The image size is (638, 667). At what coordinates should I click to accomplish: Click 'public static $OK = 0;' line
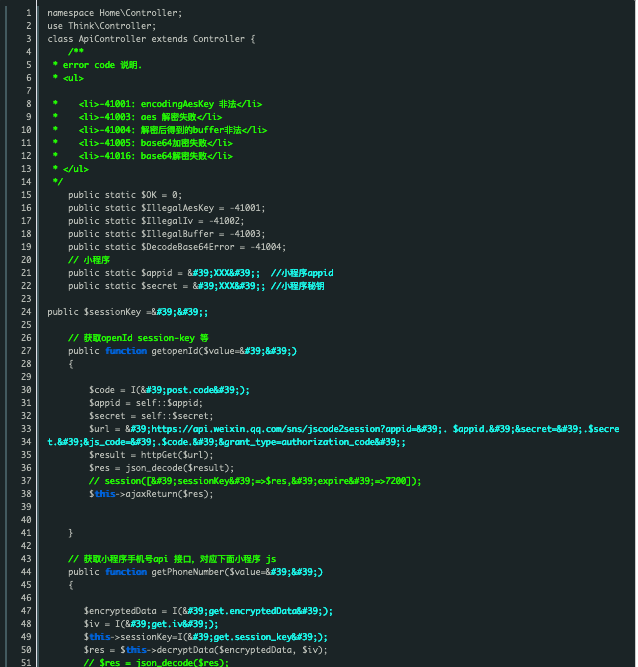tap(125, 195)
